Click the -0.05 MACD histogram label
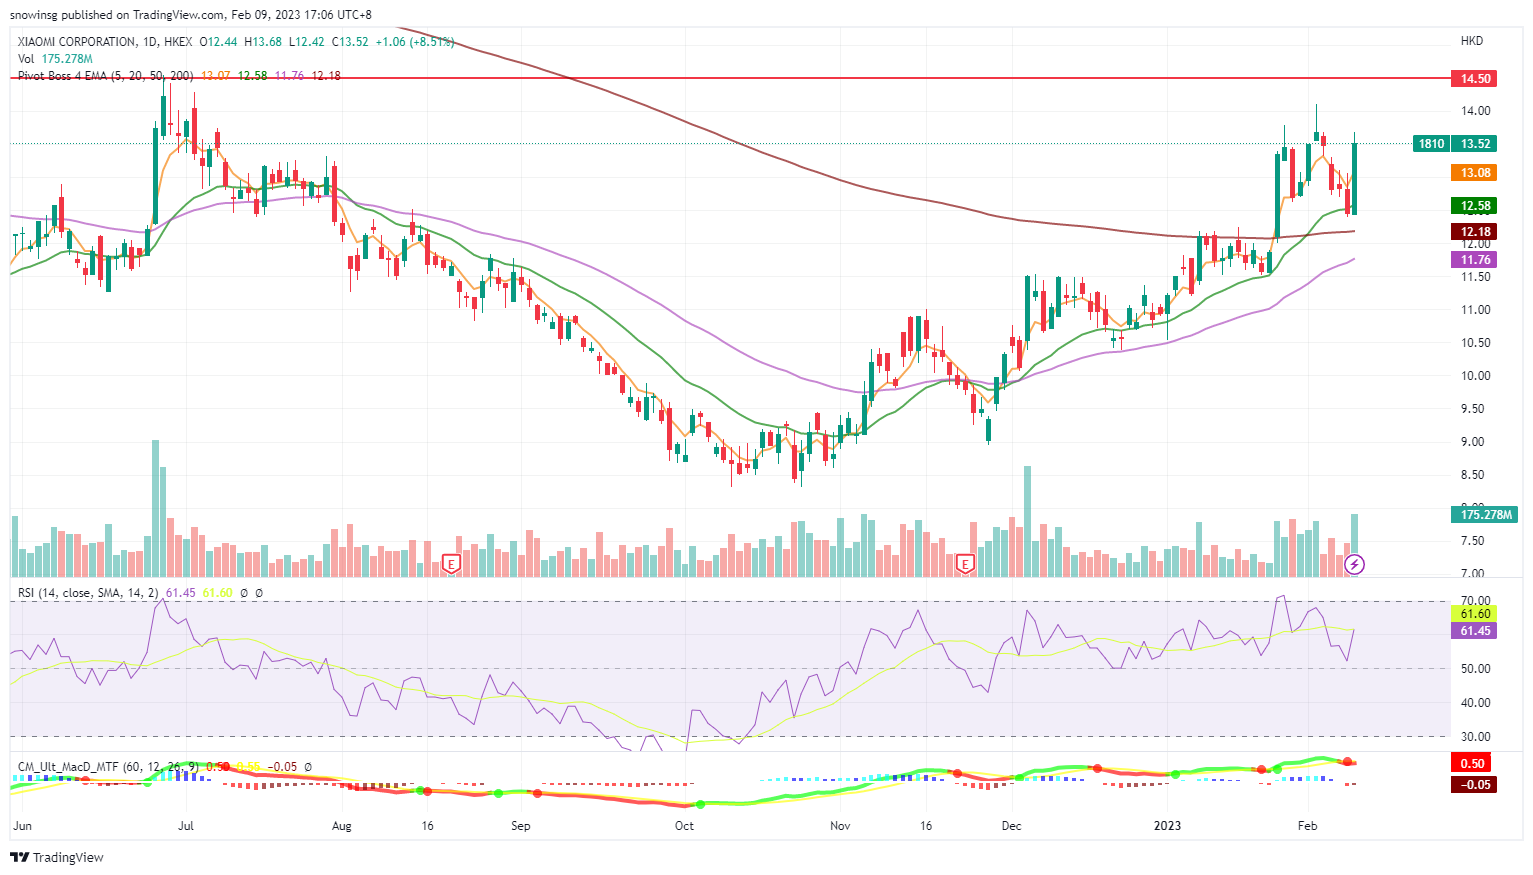This screenshot has width=1533, height=875. click(1472, 785)
